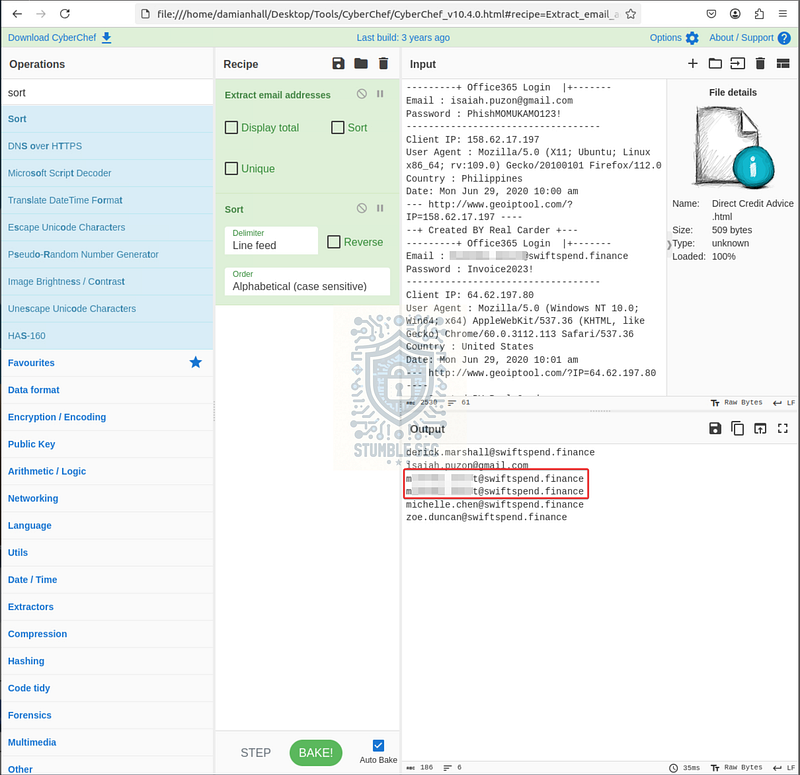Maximise the output pane

[x=783, y=428]
